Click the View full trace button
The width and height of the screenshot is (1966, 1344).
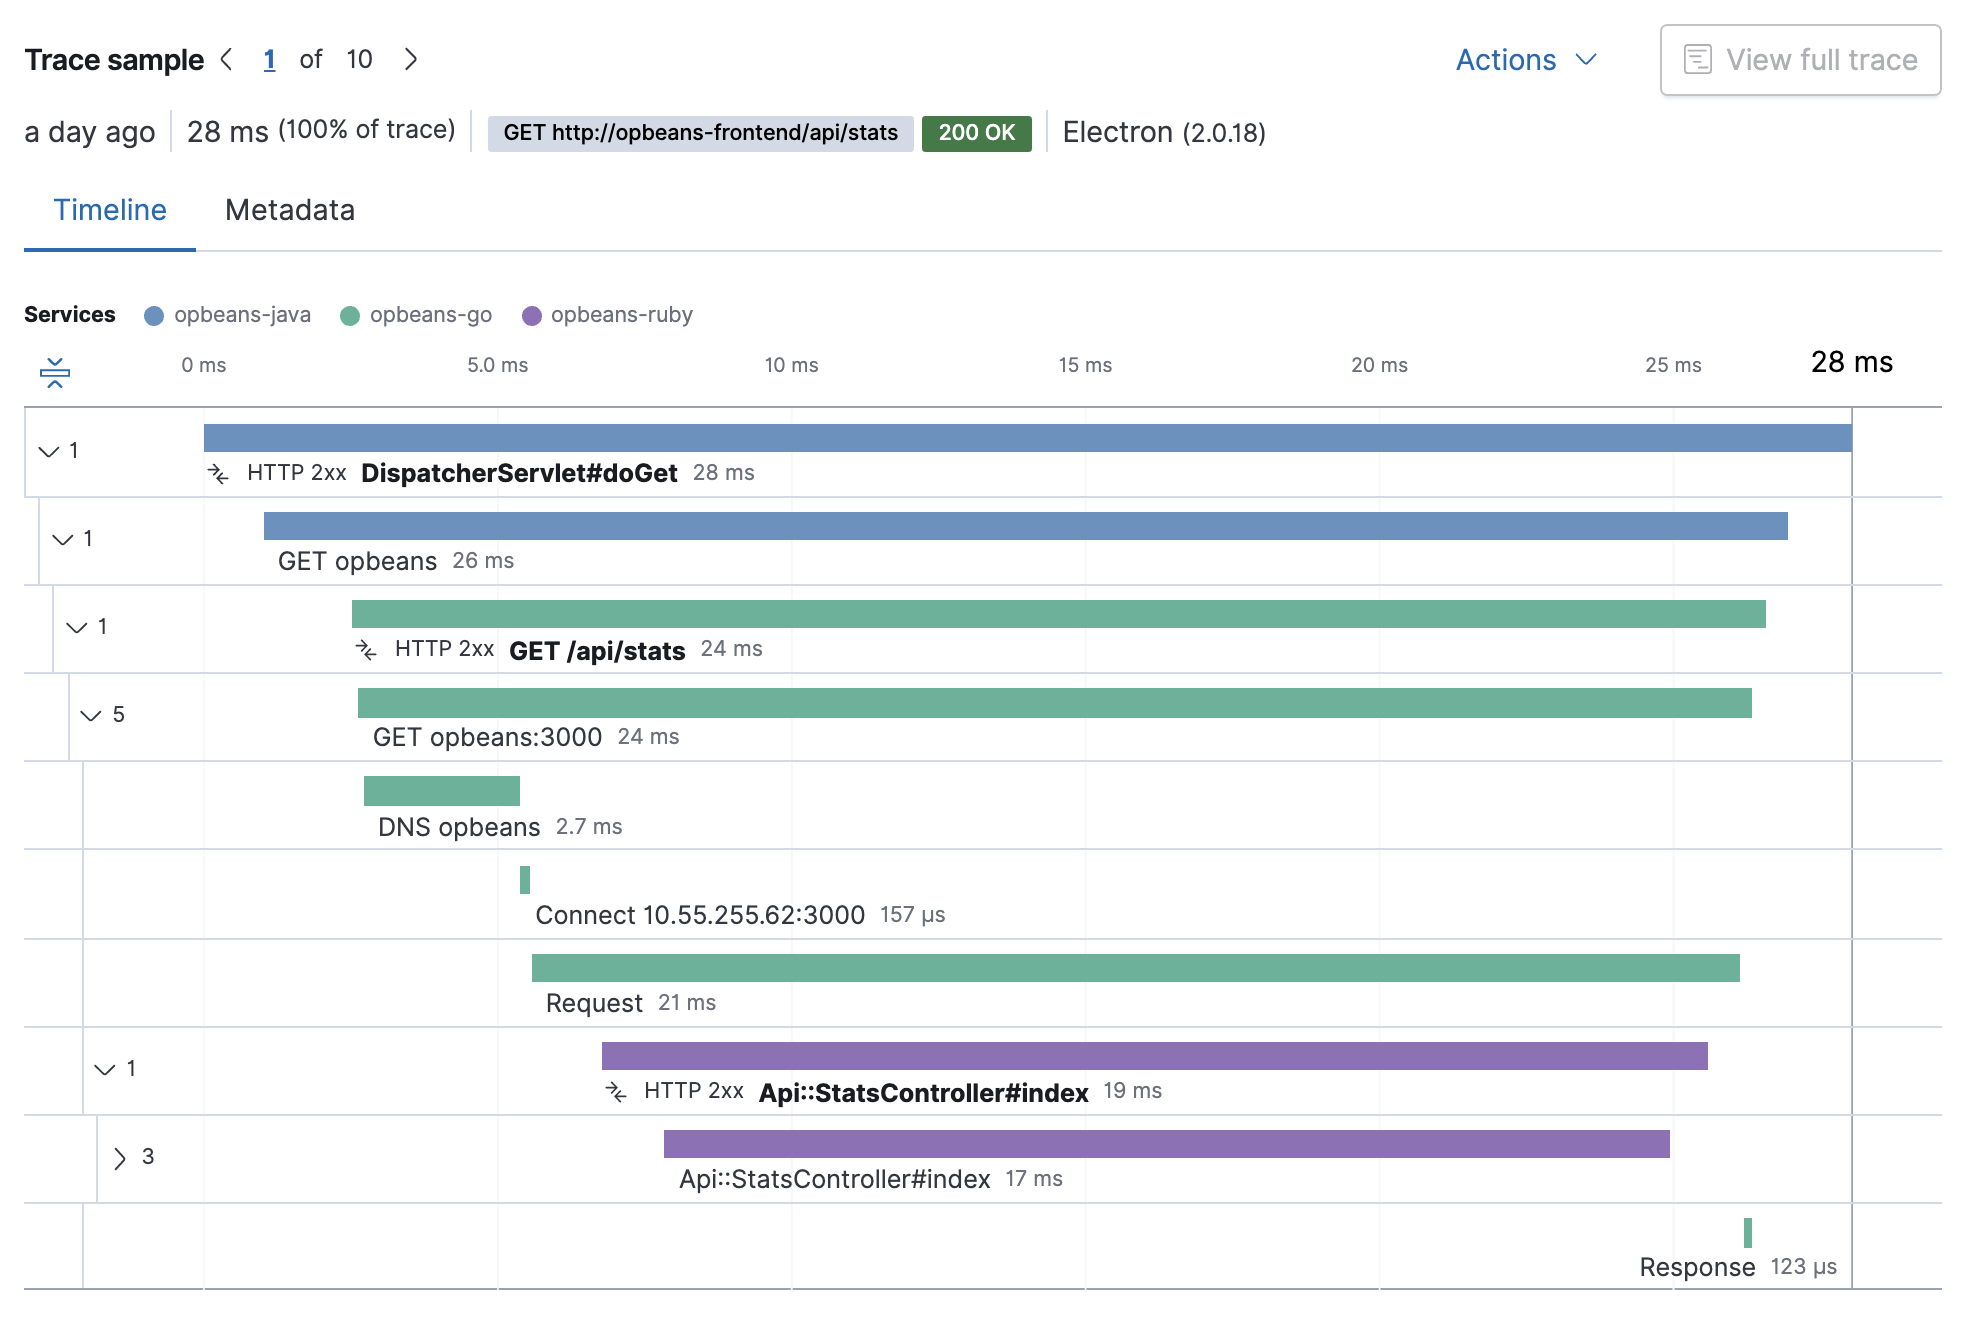1800,59
